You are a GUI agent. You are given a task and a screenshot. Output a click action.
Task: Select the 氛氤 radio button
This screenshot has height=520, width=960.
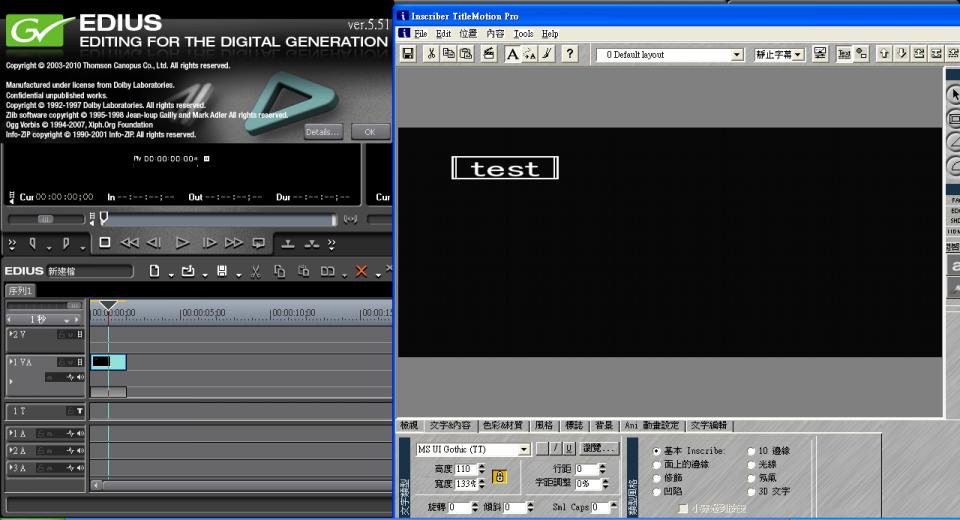751,478
